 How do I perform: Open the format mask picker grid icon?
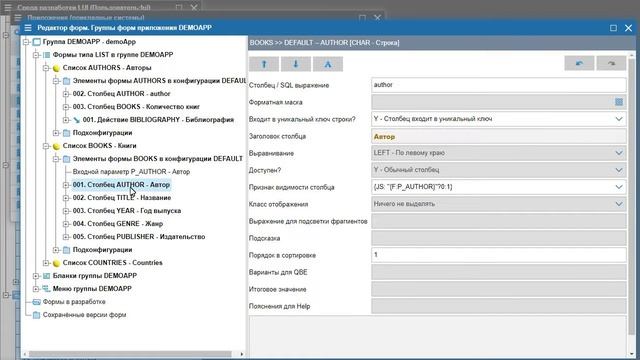click(x=619, y=102)
